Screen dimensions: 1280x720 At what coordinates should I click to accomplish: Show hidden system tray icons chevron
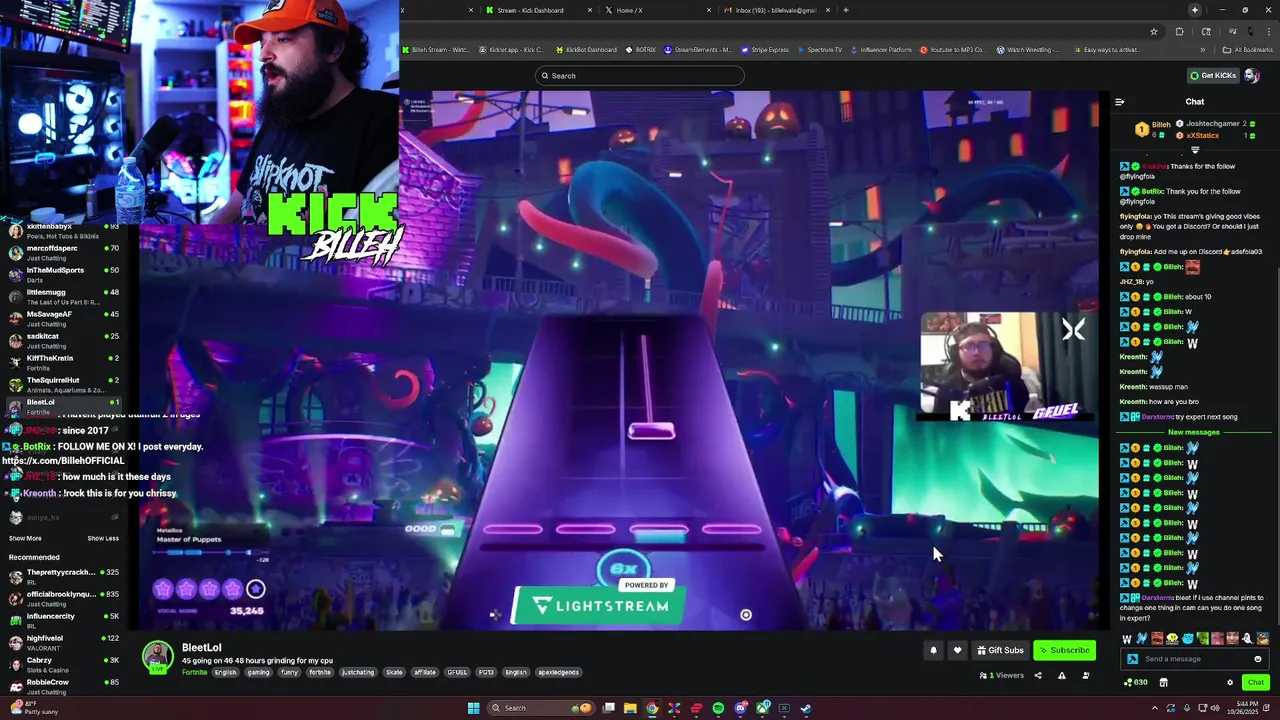click(x=1155, y=708)
